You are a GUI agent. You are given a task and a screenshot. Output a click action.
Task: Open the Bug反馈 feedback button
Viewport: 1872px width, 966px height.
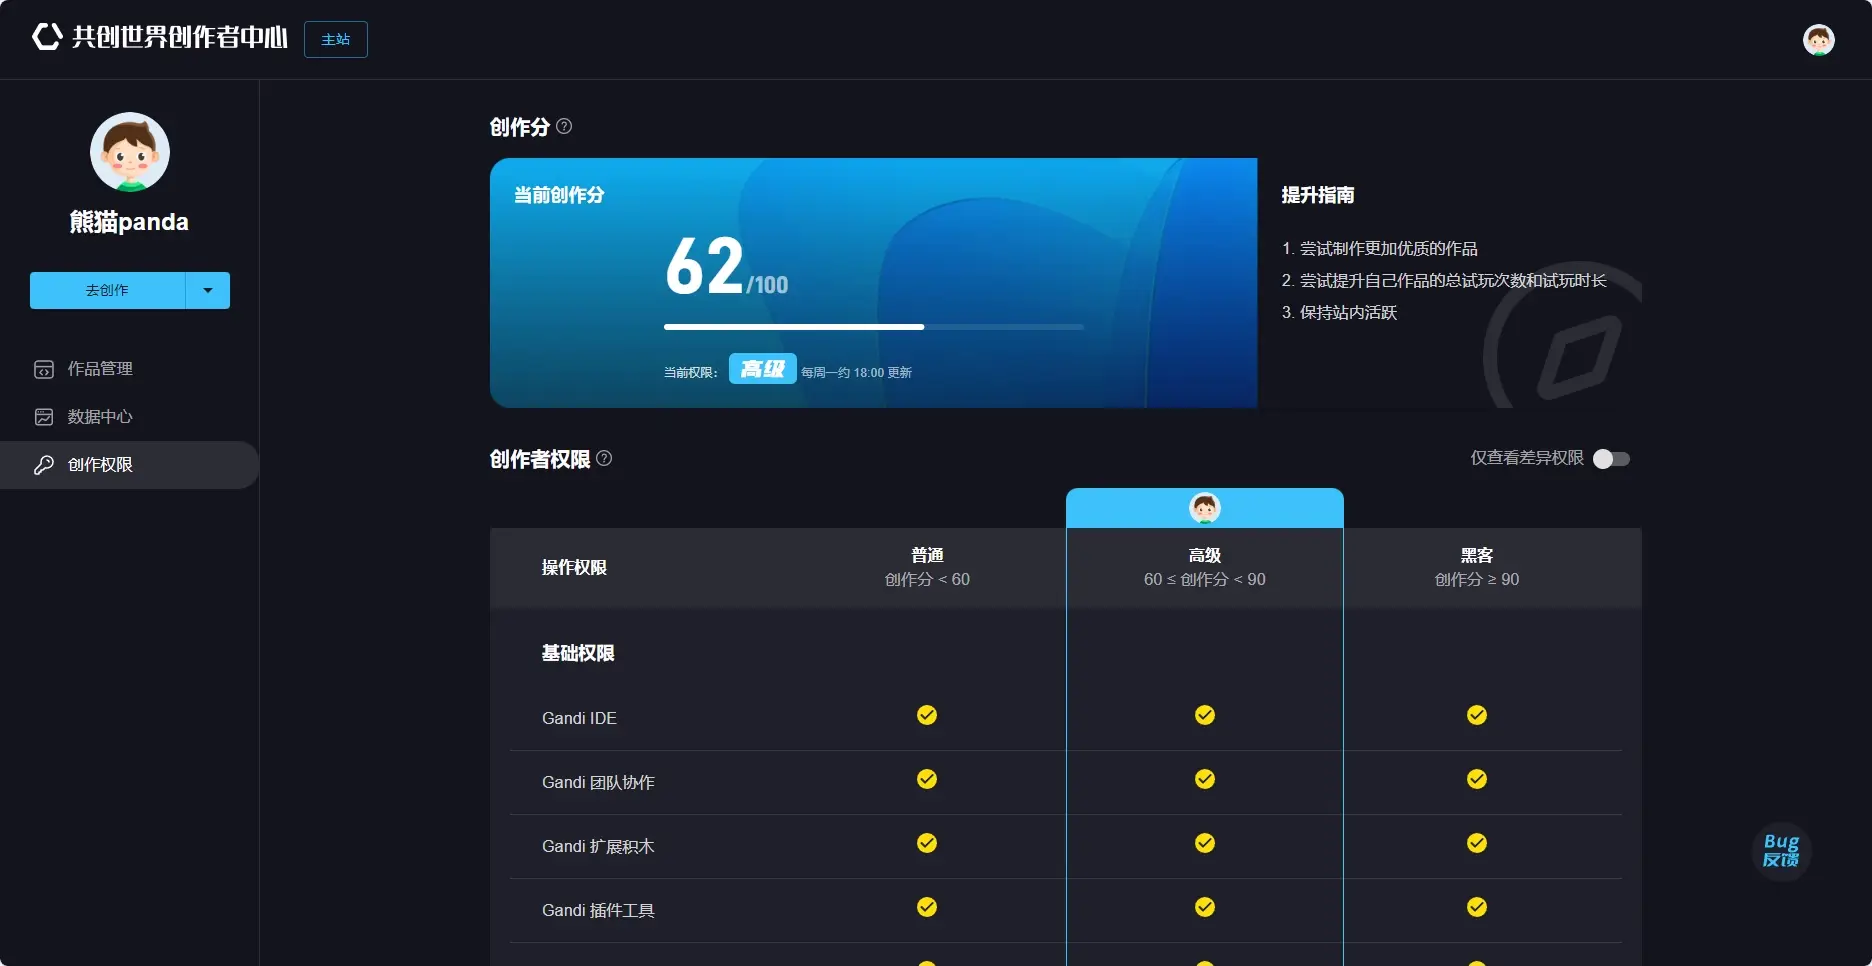(x=1782, y=851)
